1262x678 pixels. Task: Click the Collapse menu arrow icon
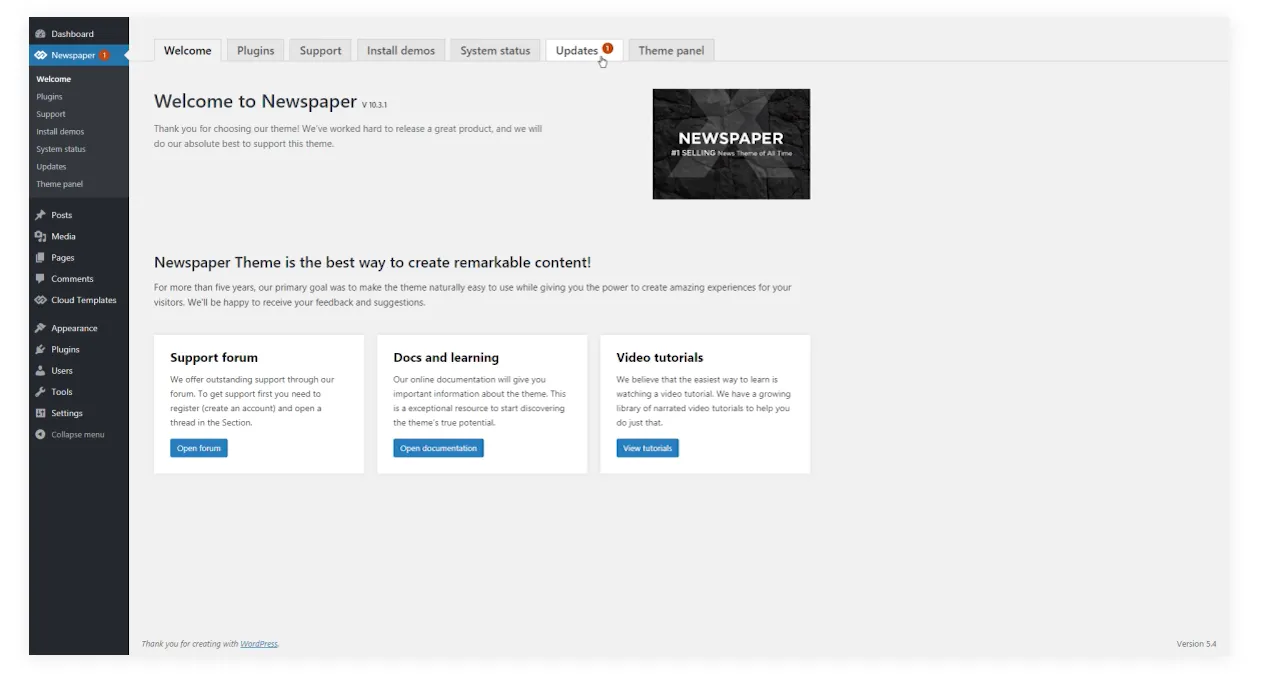point(40,434)
